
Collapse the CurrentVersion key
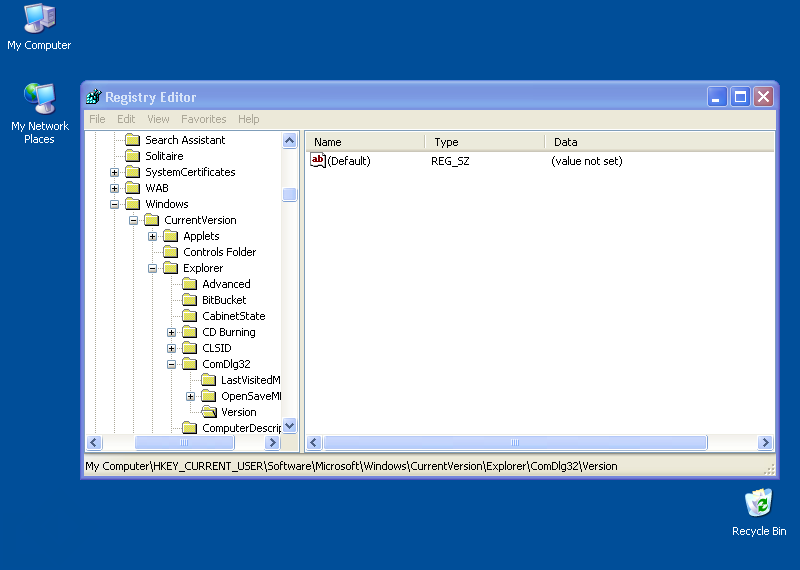(133, 220)
